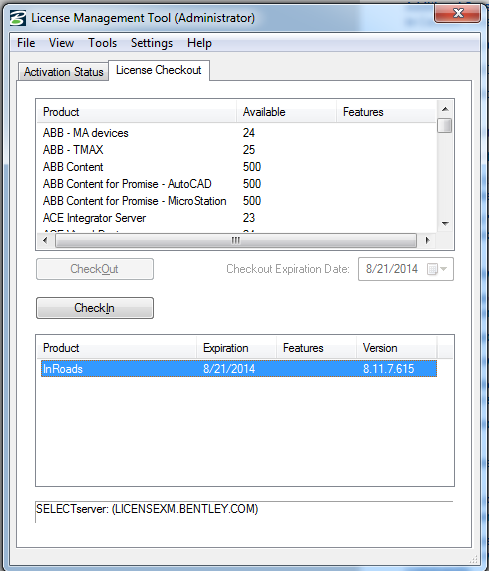Click the Features header in available list
Screen dimensions: 489x571
point(386,112)
